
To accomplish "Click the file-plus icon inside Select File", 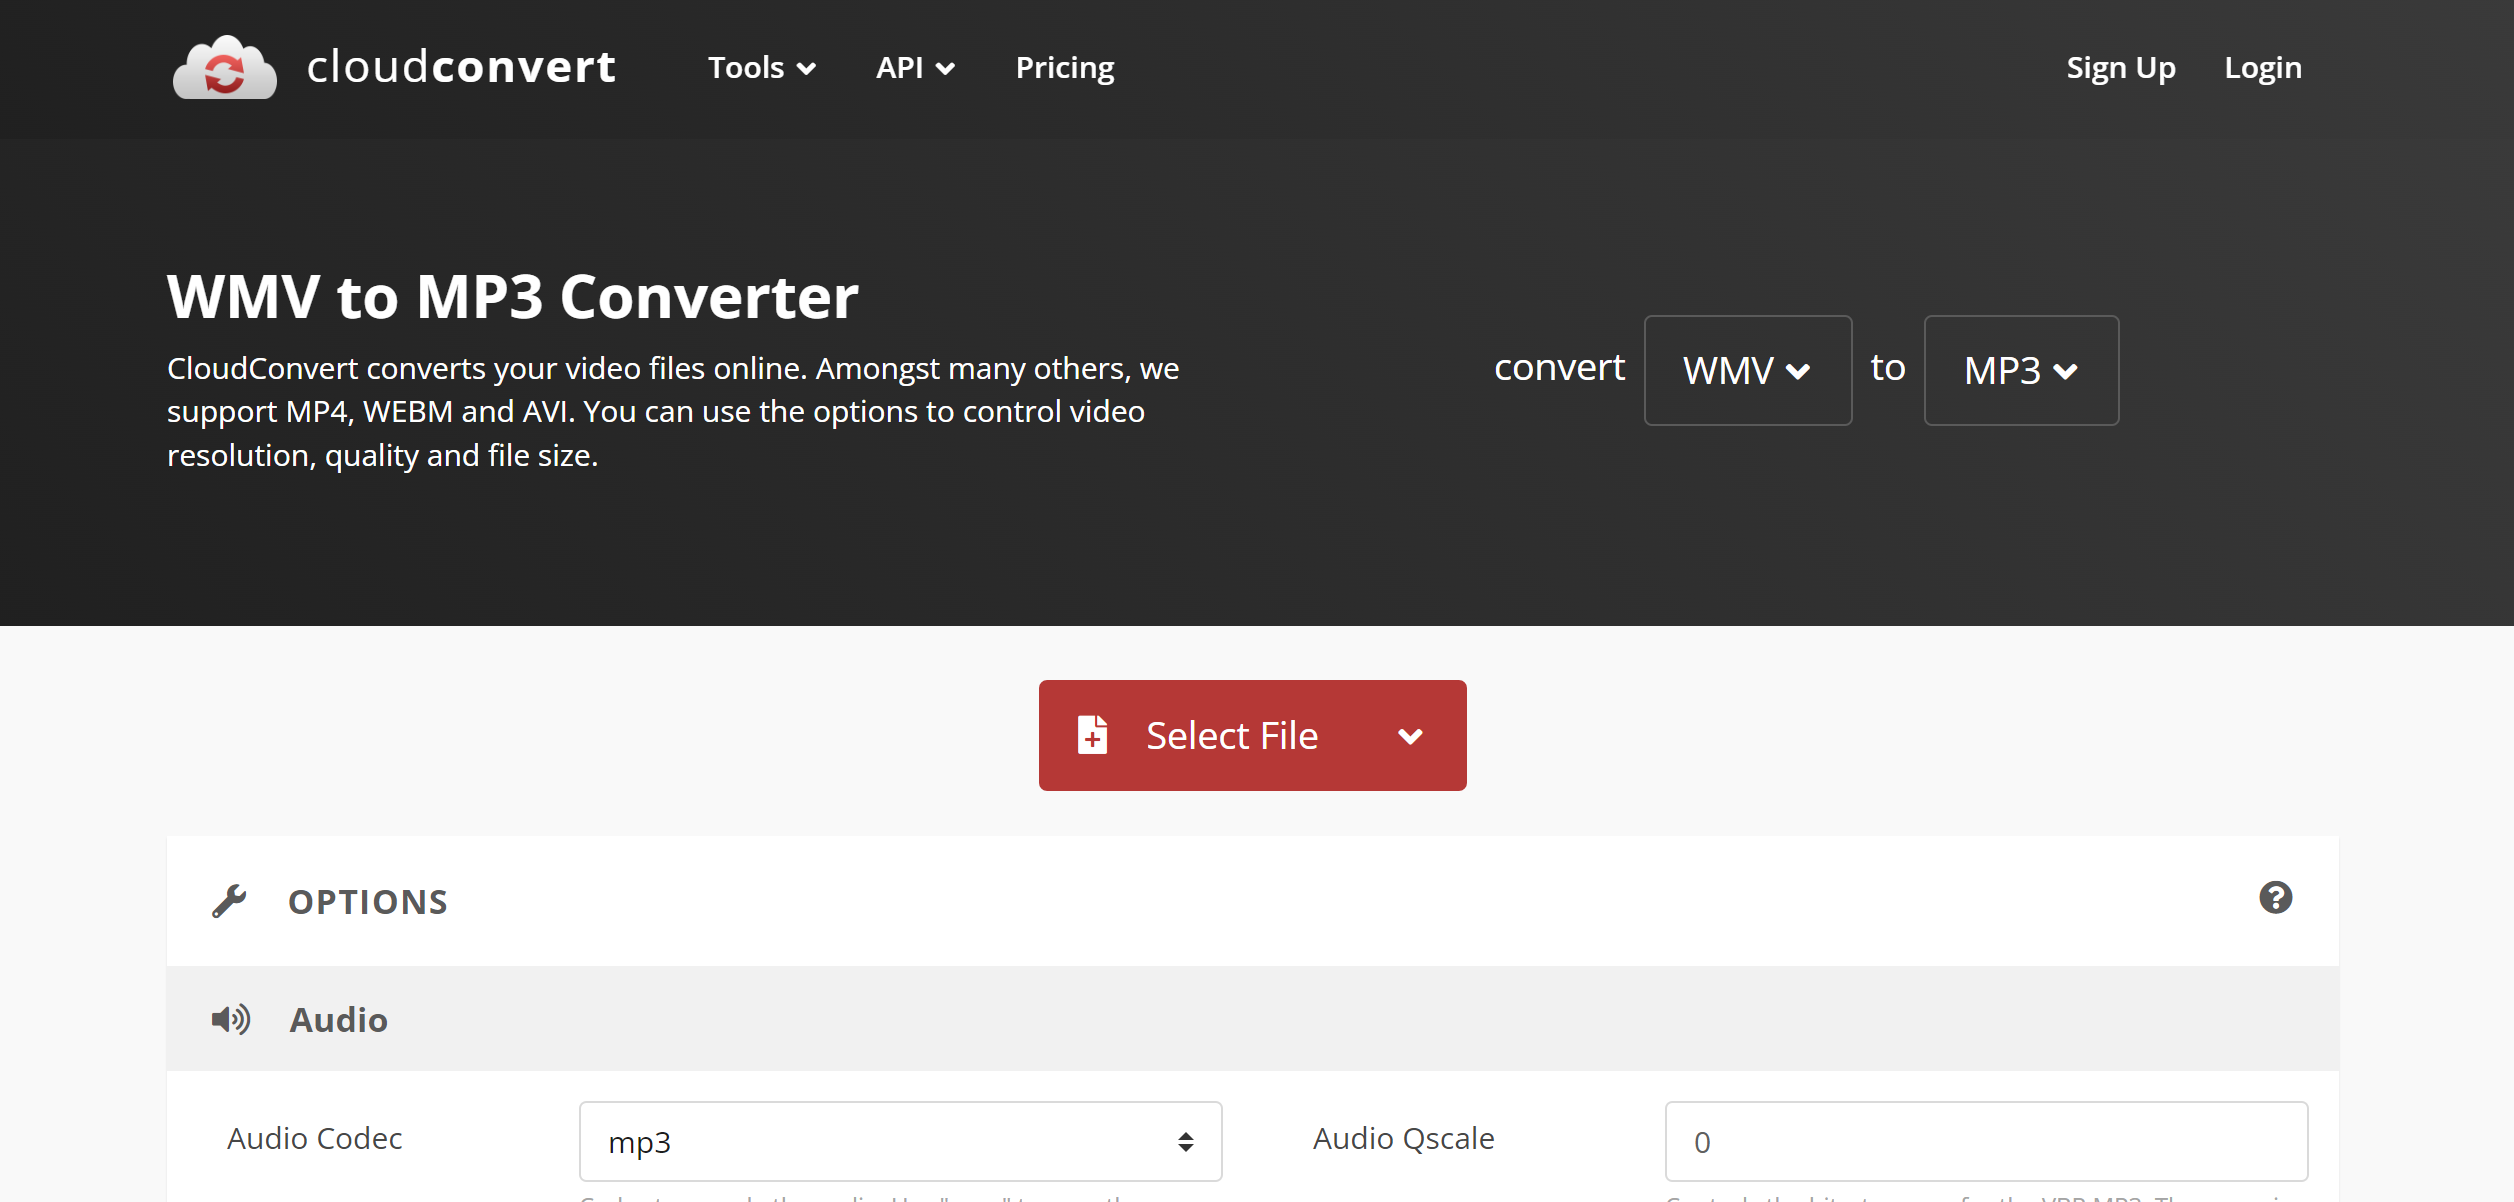I will click(1094, 735).
